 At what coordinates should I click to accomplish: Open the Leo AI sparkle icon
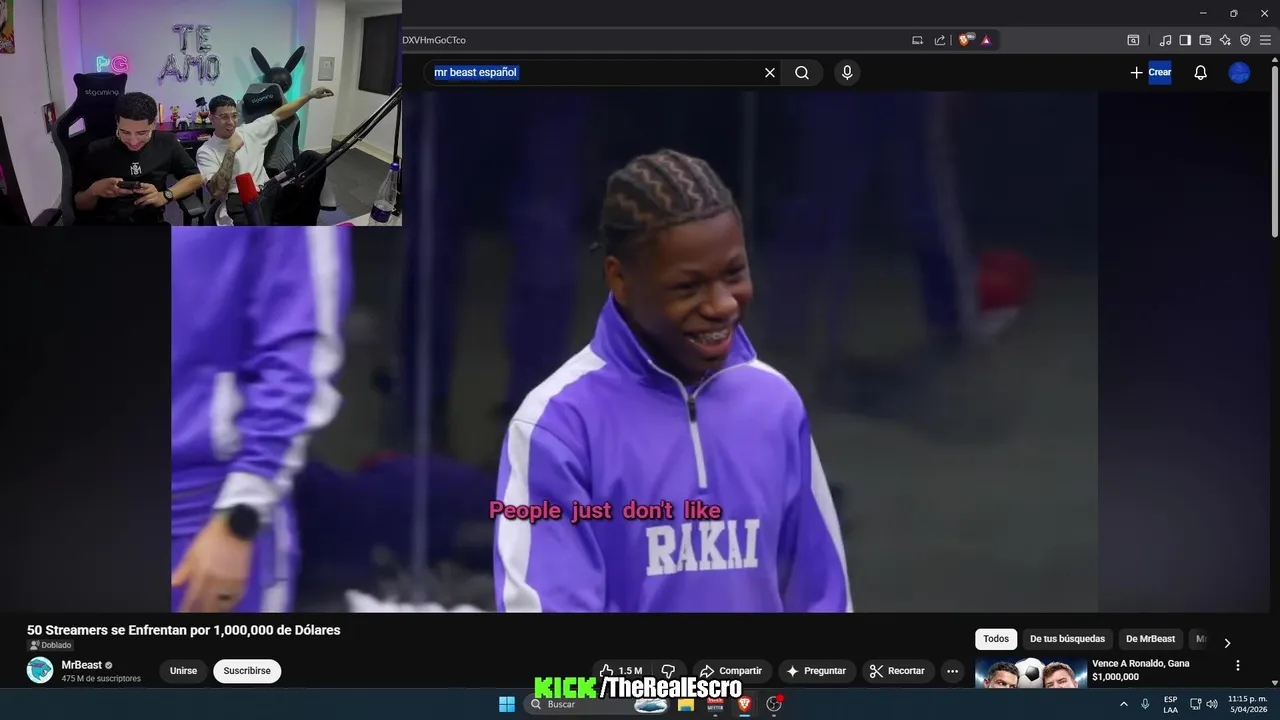(x=1225, y=40)
